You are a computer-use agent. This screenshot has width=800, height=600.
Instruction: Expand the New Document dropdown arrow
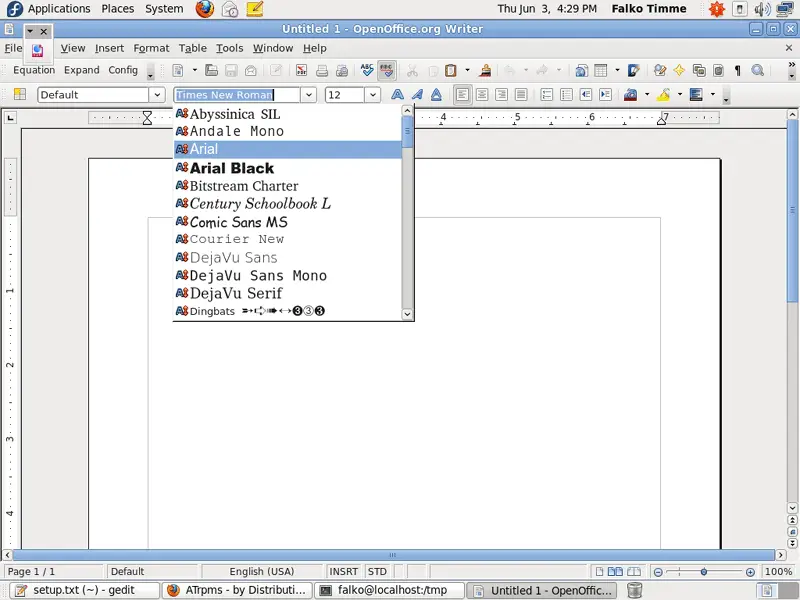click(x=194, y=70)
